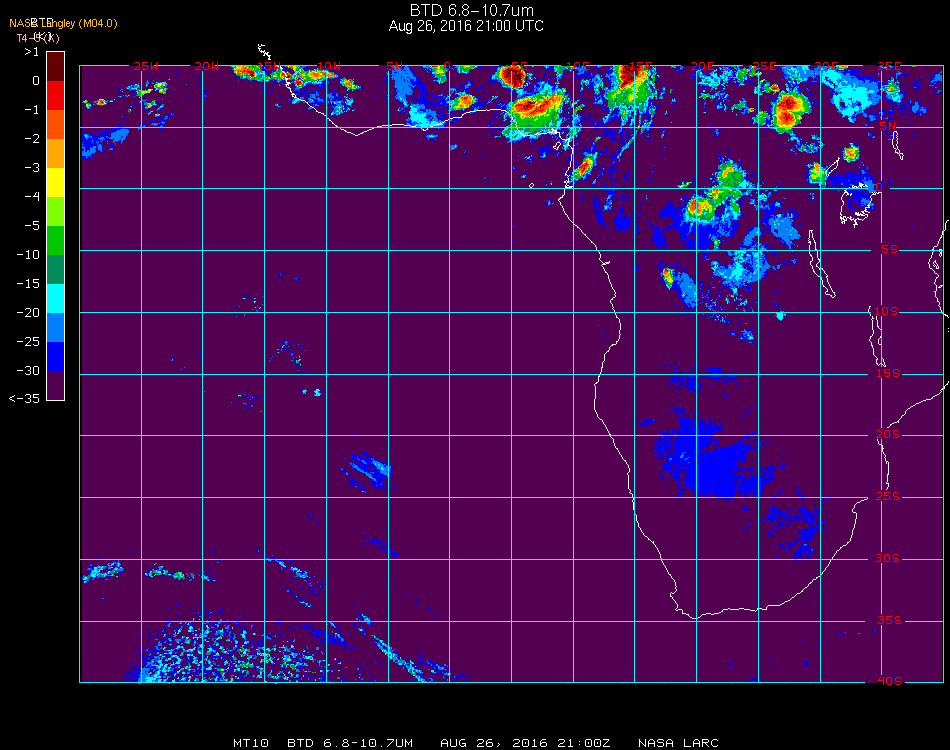Click the '-20' legend value
The image size is (950, 750).
(x=28, y=313)
